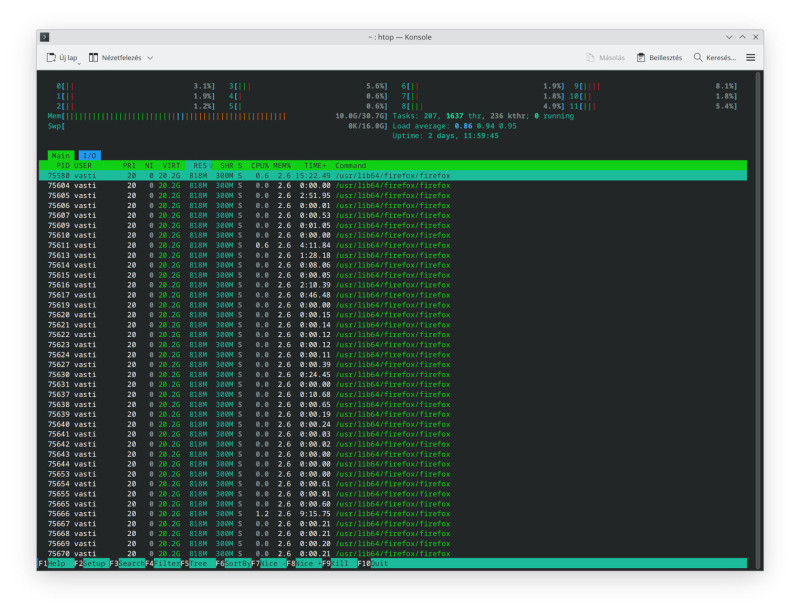This screenshot has width=800, height=614.
Task: Sort by the CPU% column header
Action: coord(260,166)
